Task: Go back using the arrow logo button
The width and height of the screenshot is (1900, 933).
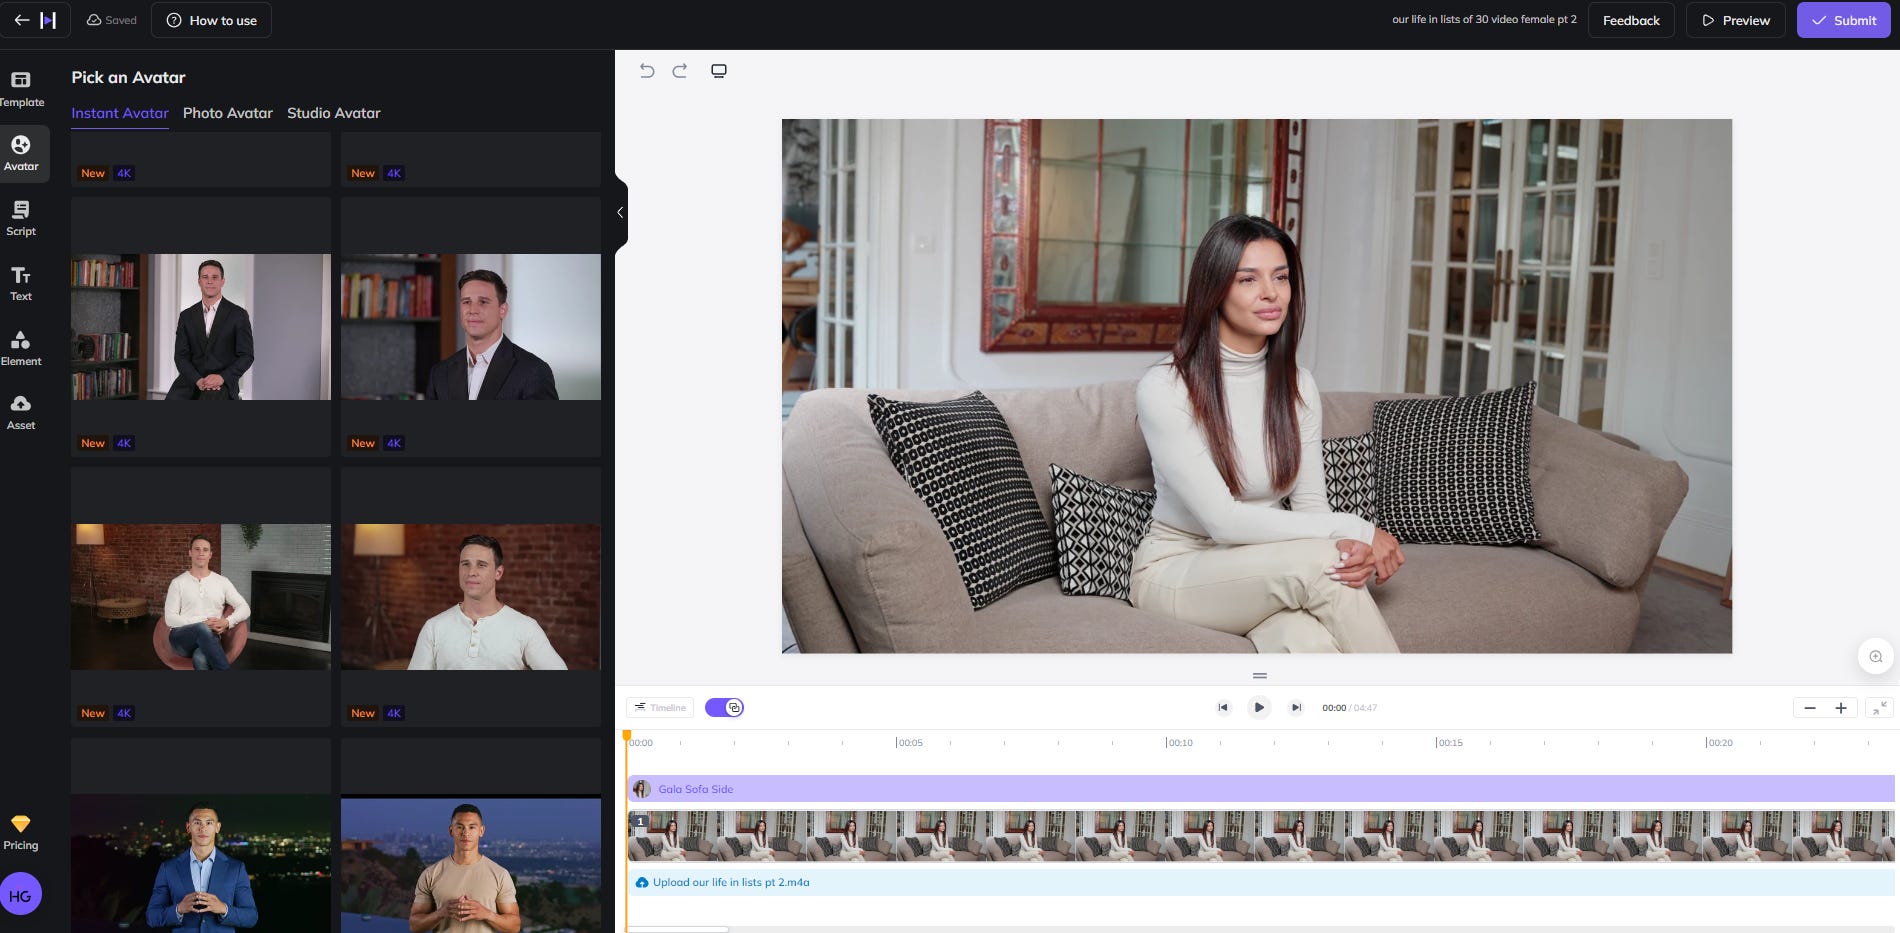Action: (x=35, y=20)
